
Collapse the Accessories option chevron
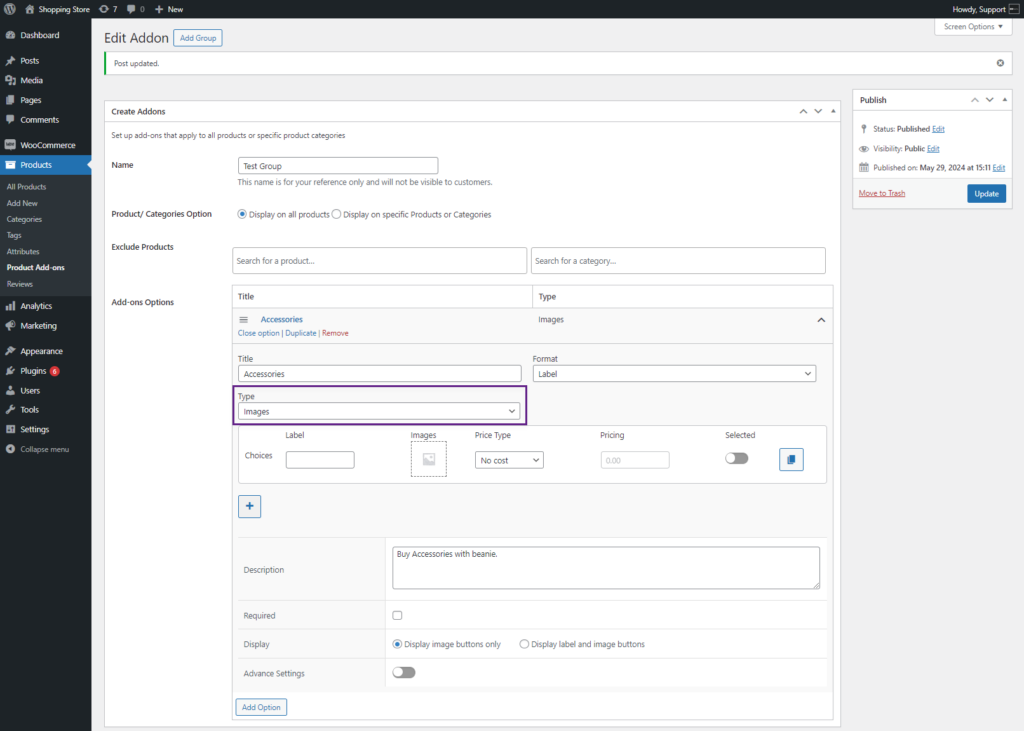pyautogui.click(x=821, y=320)
